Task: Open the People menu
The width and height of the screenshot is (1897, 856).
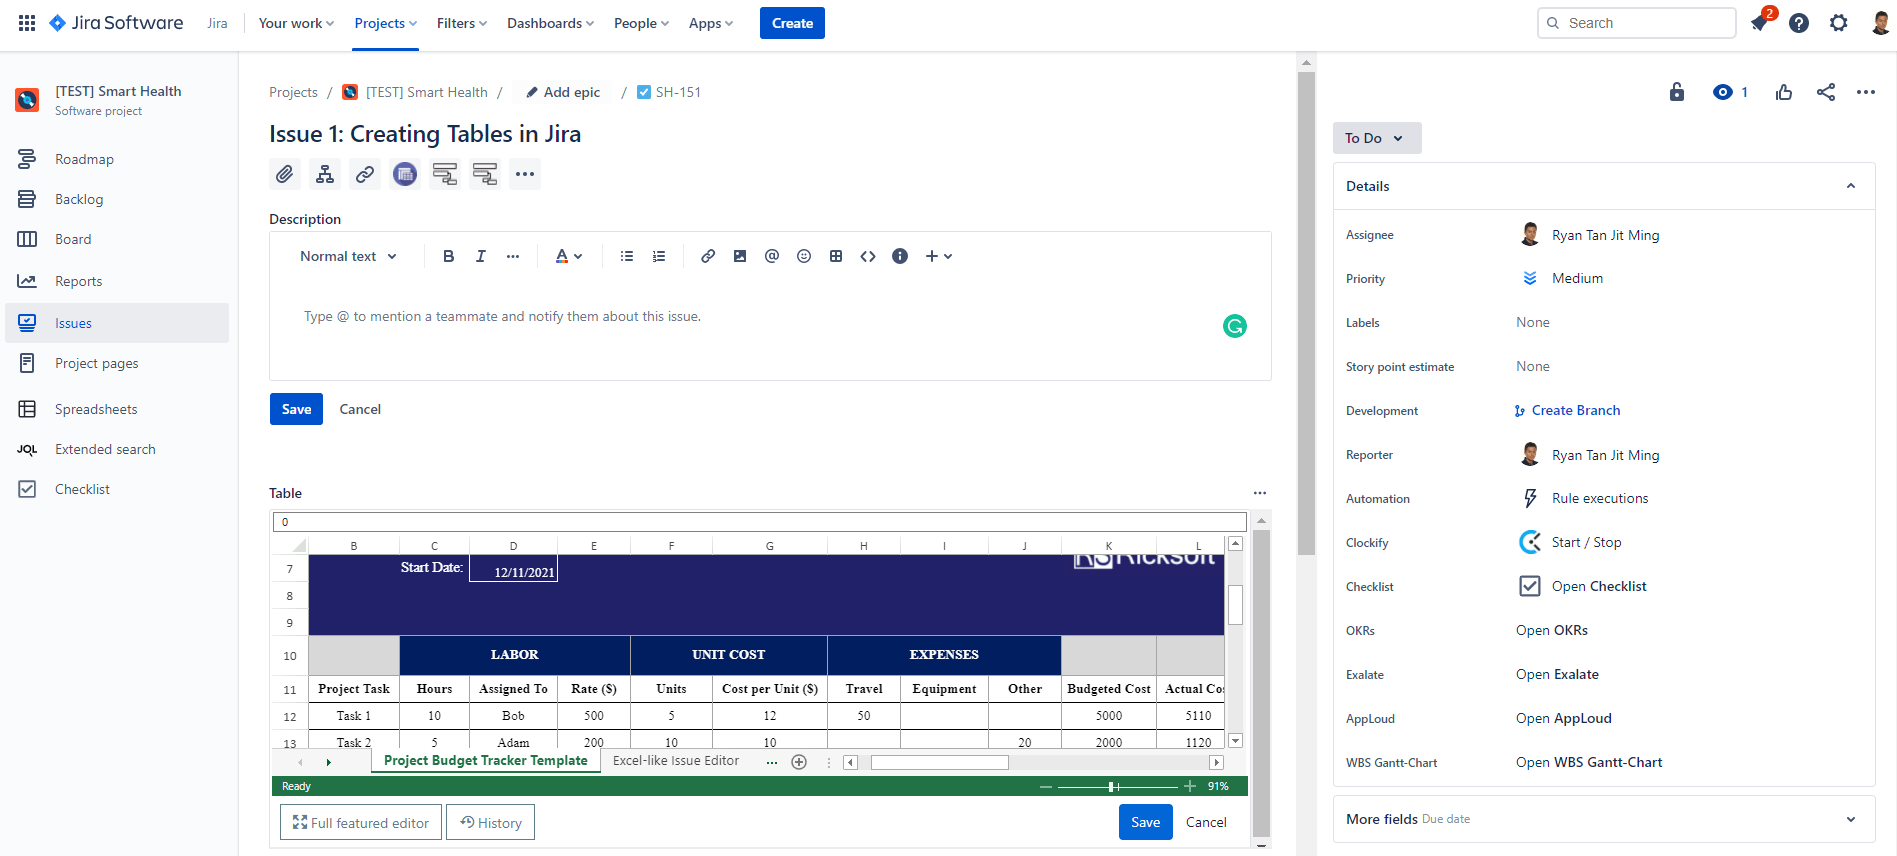Action: tap(642, 23)
